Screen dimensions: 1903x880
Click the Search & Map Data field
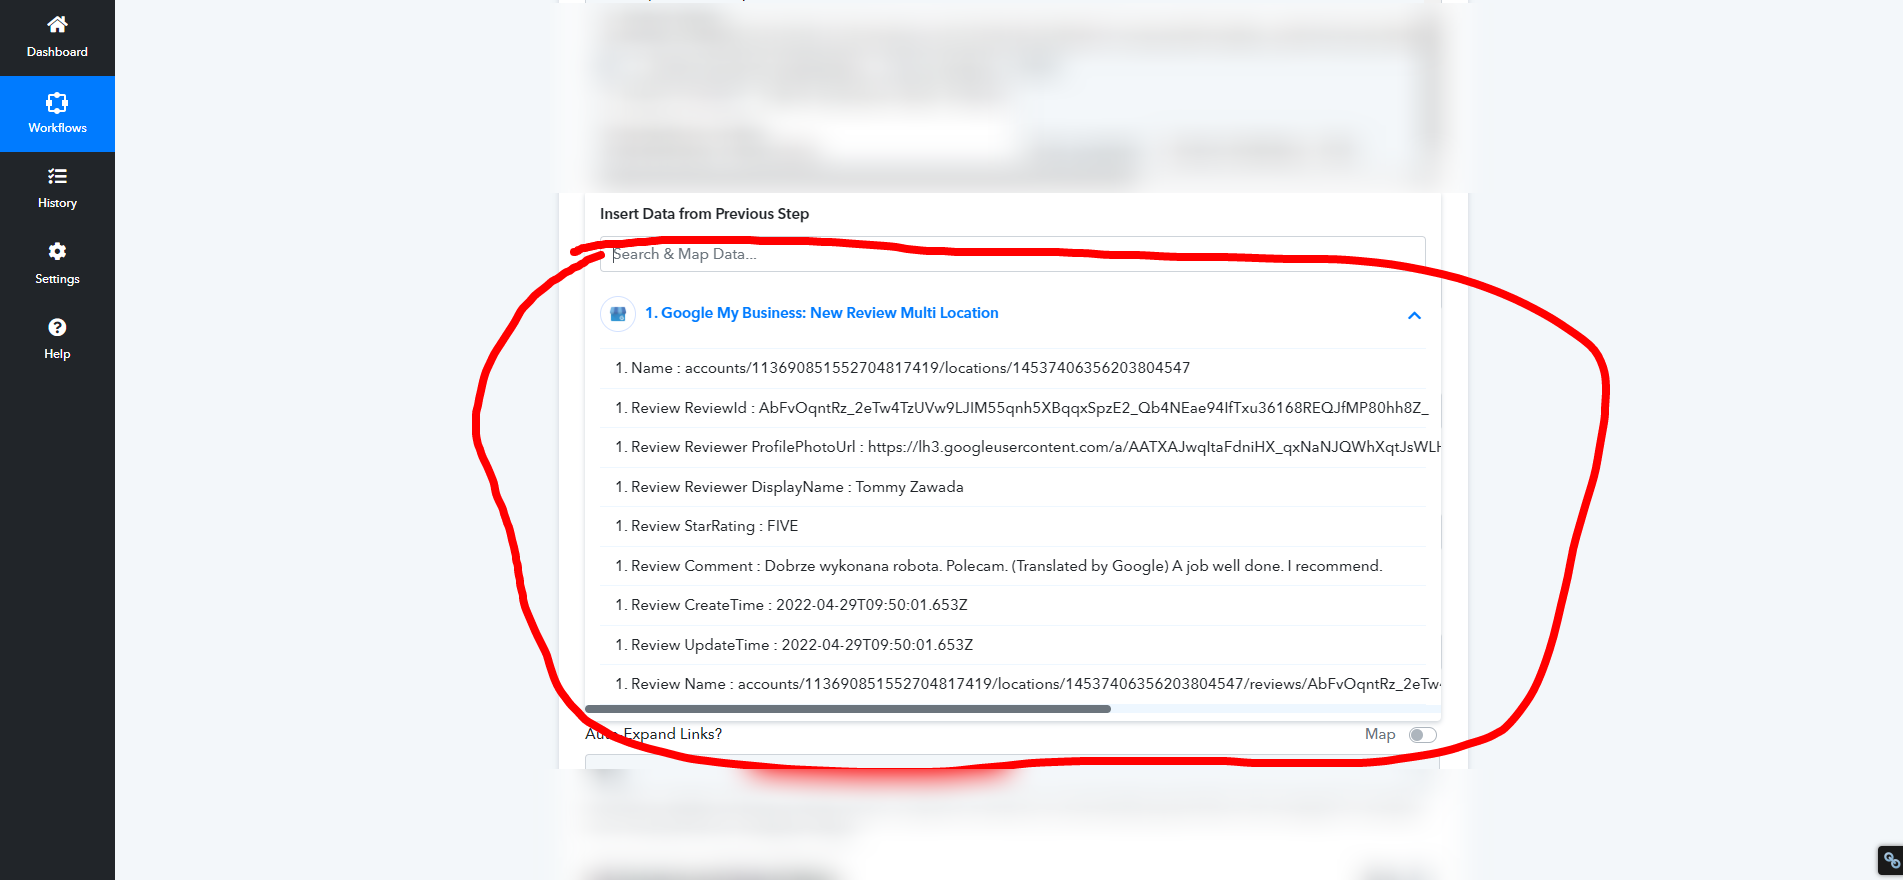(1012, 254)
